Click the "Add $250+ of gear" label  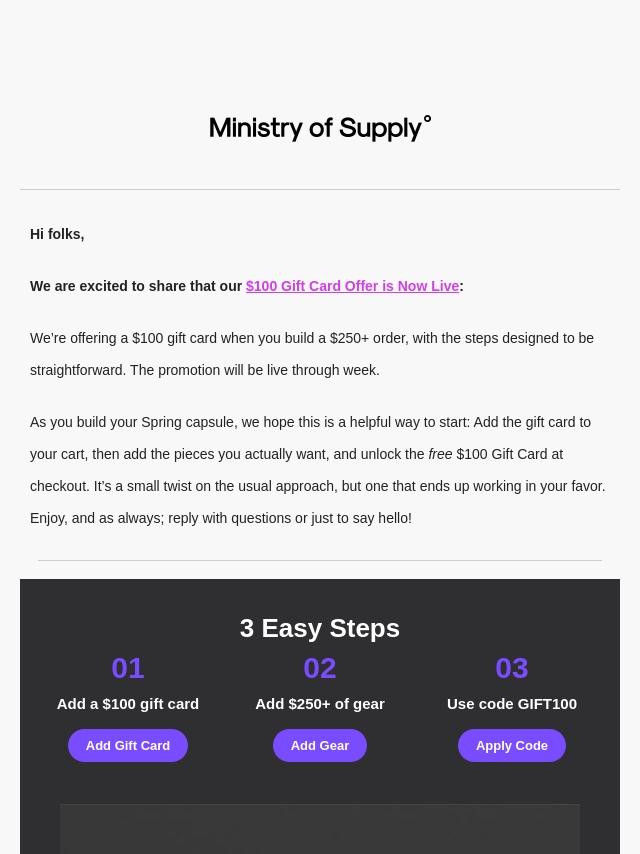pos(320,703)
